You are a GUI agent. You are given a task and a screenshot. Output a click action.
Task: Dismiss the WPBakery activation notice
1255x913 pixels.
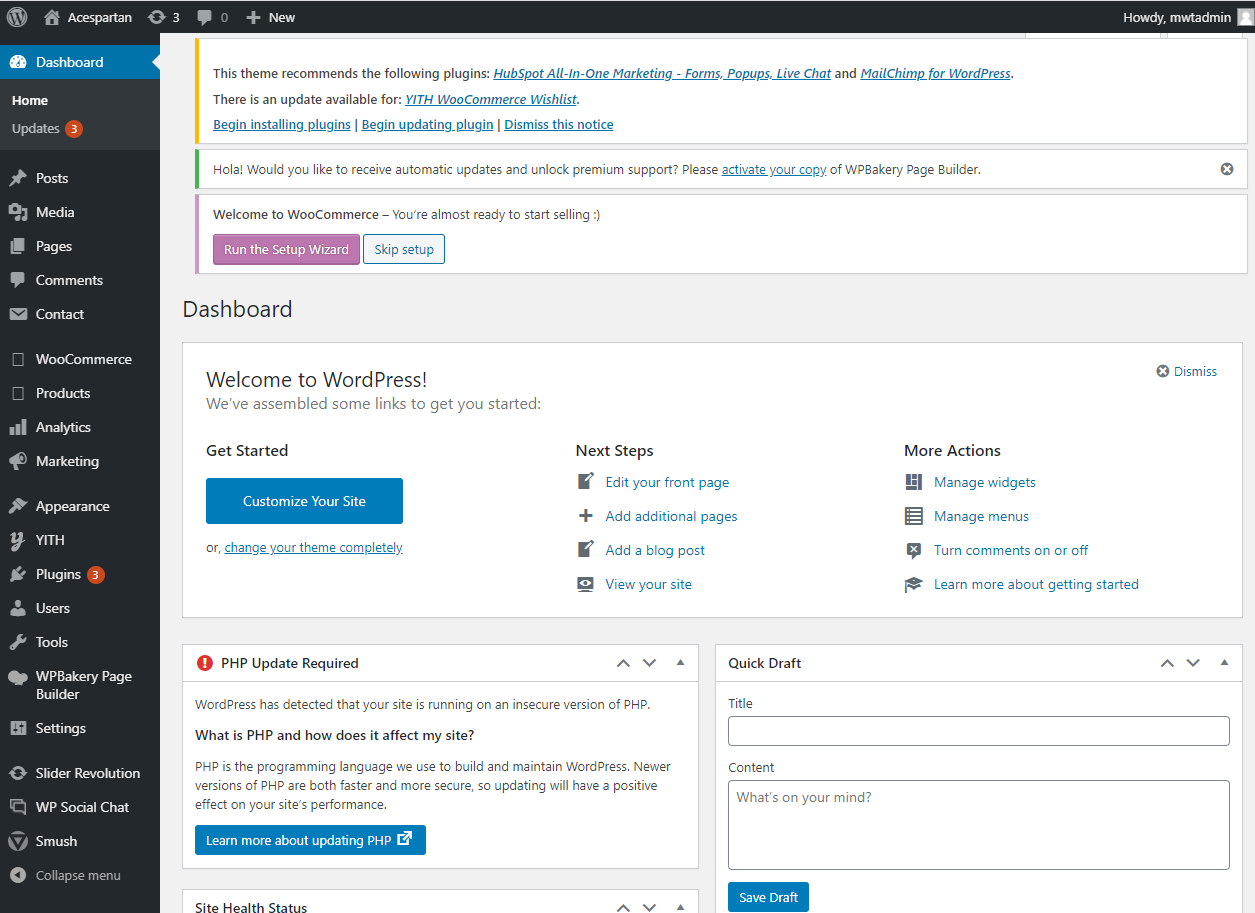pos(1227,169)
